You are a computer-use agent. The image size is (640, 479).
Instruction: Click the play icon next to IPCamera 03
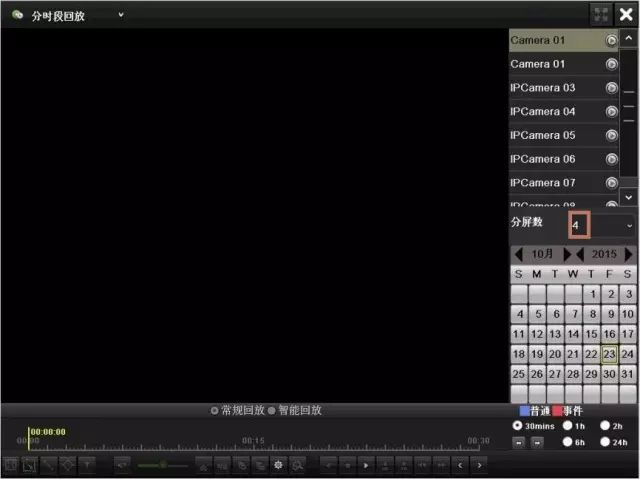click(611, 88)
